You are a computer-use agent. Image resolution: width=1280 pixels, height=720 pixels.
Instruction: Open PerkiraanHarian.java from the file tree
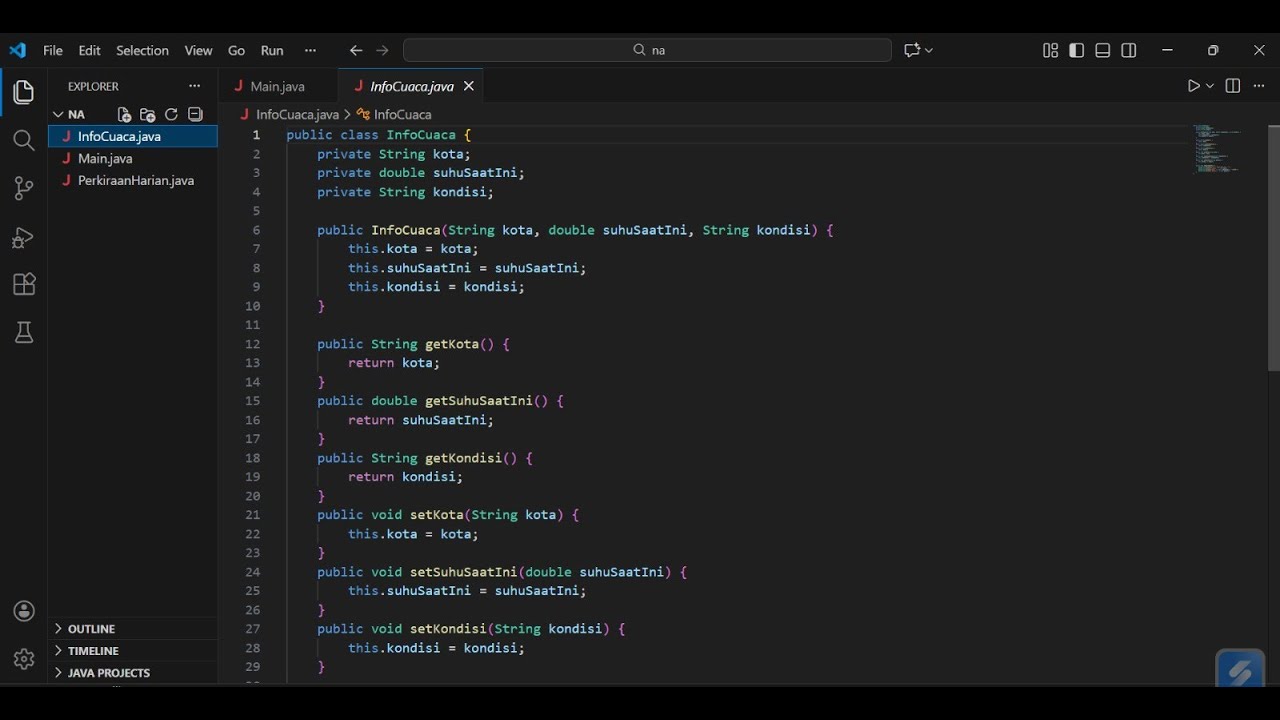click(x=133, y=180)
